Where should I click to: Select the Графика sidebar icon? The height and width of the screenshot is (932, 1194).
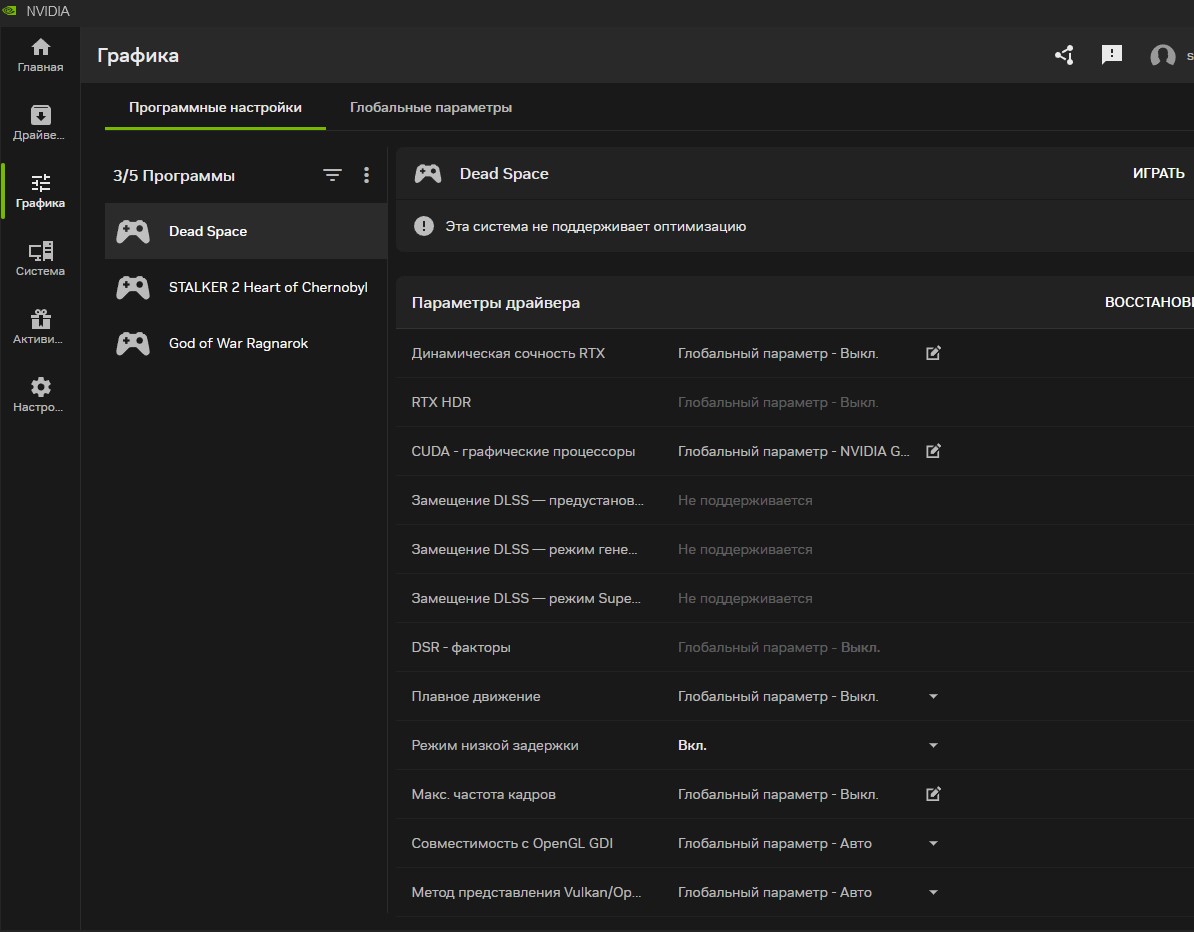pyautogui.click(x=40, y=190)
